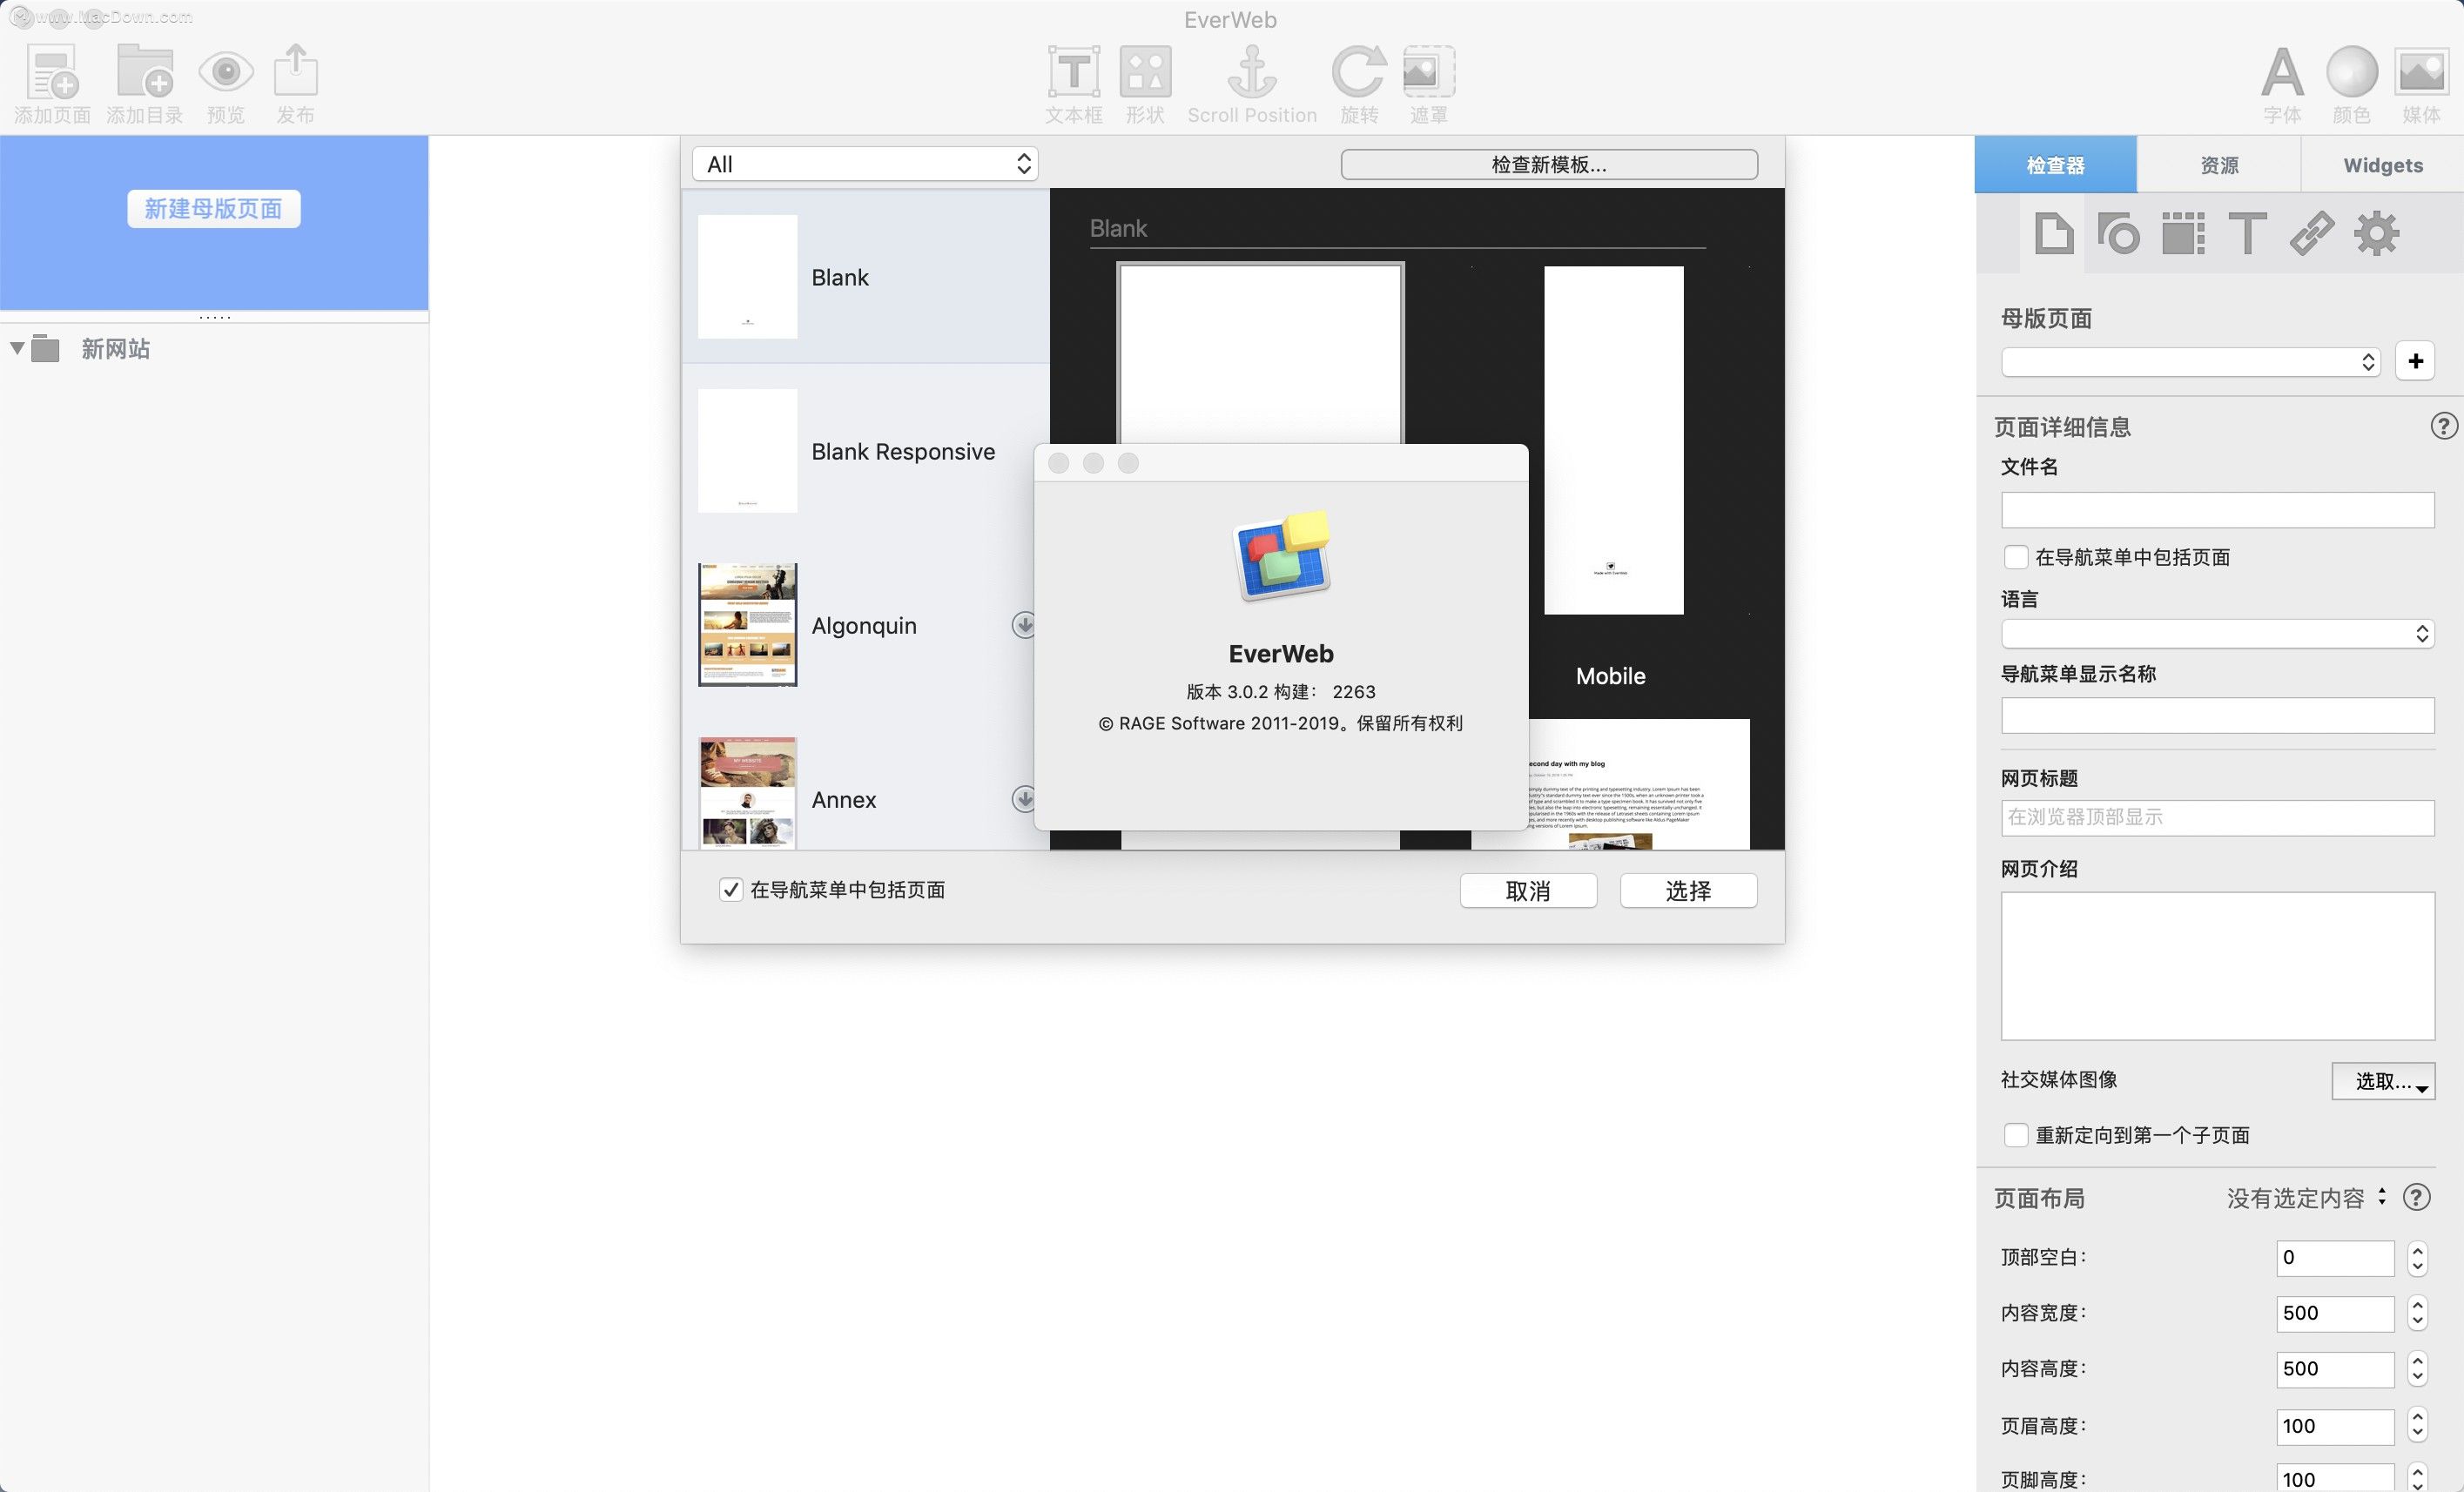This screenshot has width=2464, height=1492.
Task: Click stepper for 顶部空白 value
Action: pyautogui.click(x=2417, y=1258)
